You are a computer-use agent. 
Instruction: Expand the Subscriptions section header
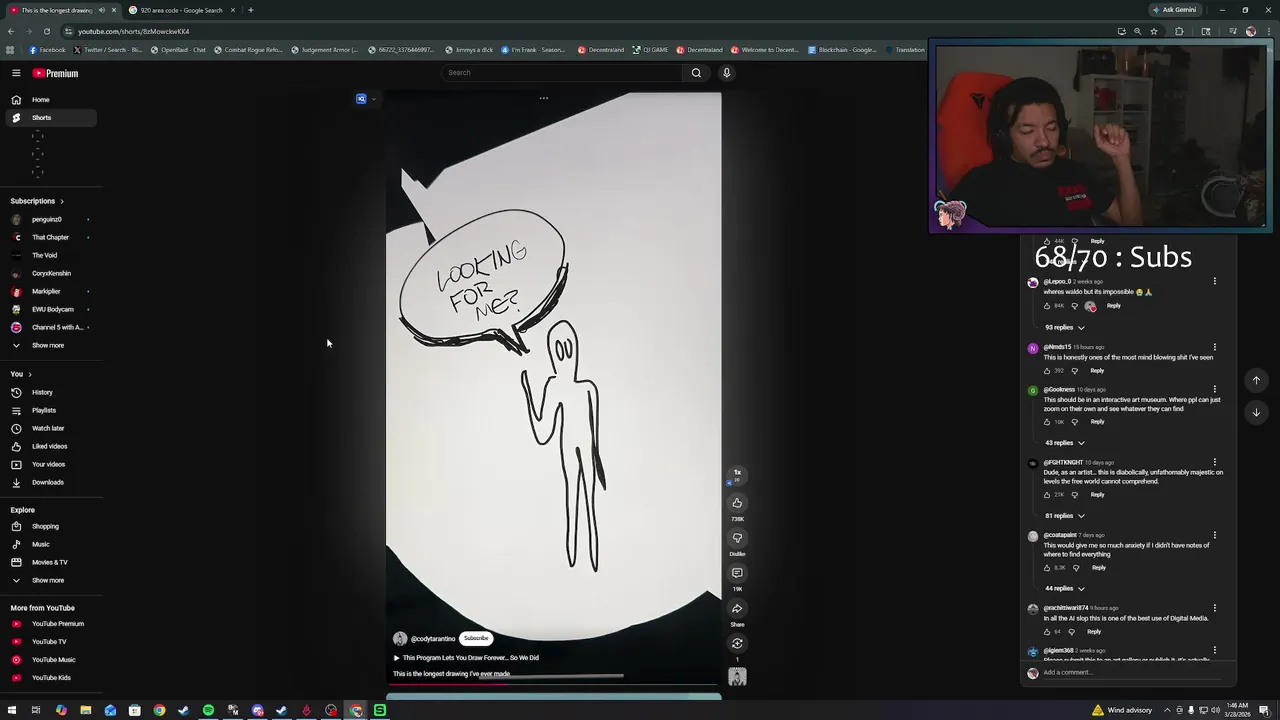(38, 201)
